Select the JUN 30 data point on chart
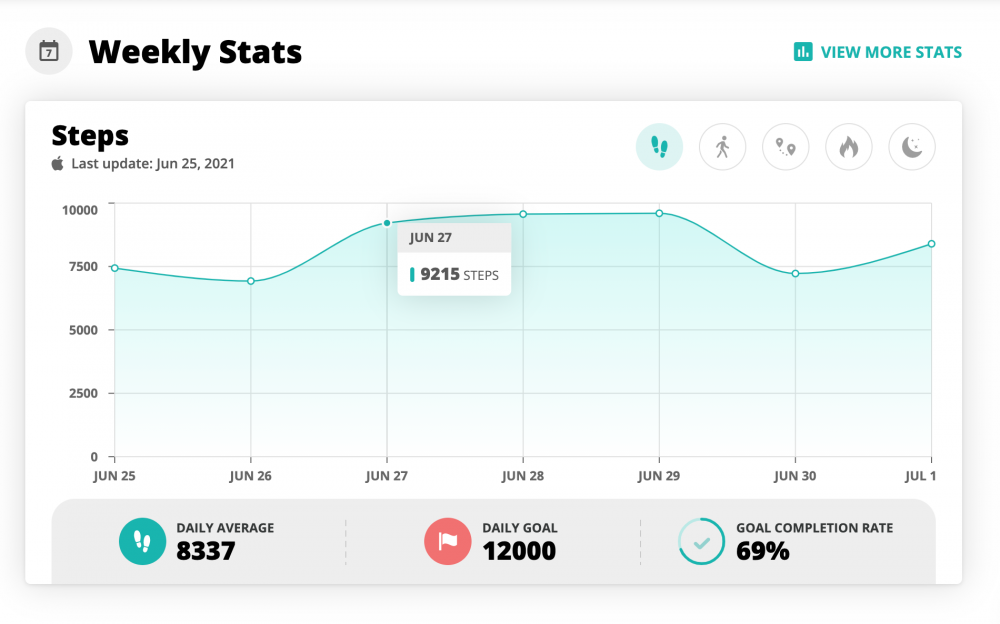Viewport: 1000px width, 624px height. tap(795, 273)
